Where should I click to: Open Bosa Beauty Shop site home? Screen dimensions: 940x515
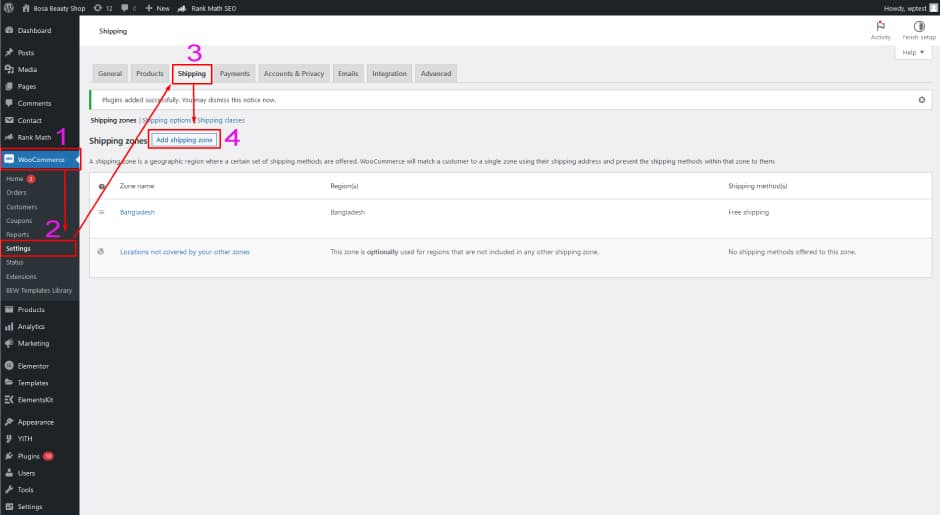click(x=54, y=8)
